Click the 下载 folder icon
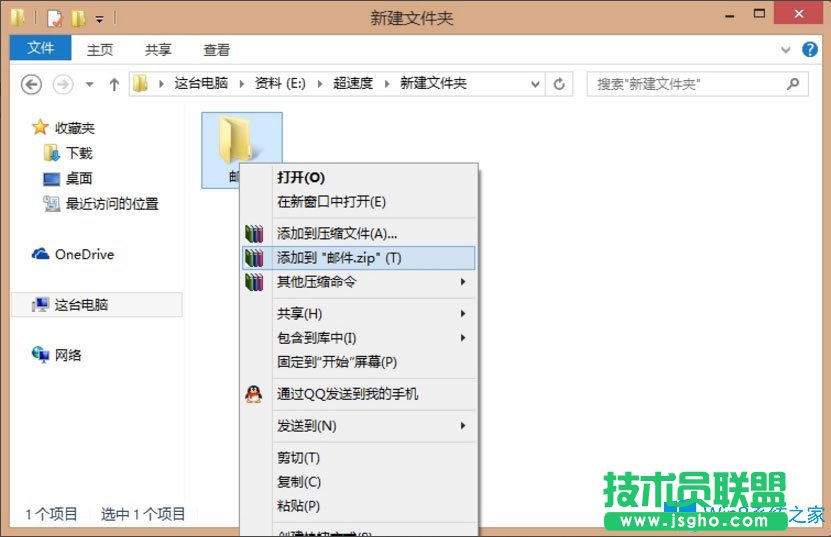Screen dimensions: 831x537 [51, 153]
